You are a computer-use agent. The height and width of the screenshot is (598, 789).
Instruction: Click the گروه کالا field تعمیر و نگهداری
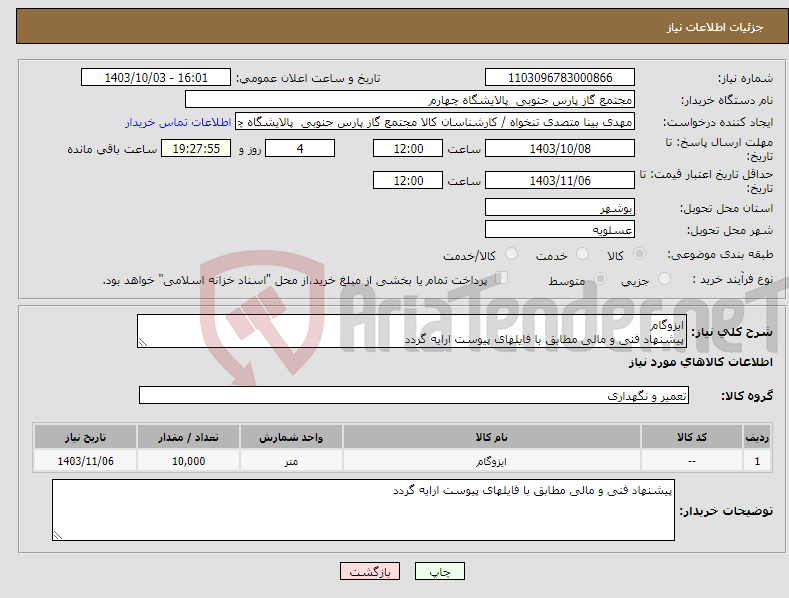pyautogui.click(x=414, y=395)
